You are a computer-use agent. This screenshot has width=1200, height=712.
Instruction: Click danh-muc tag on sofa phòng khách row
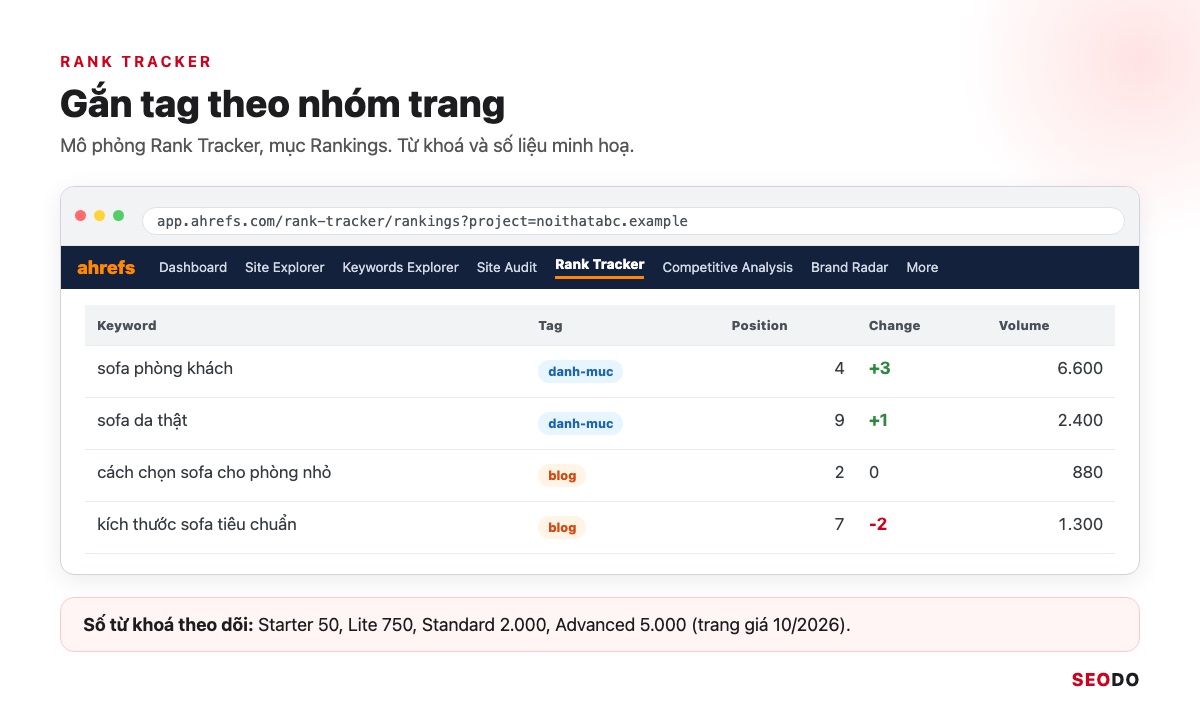click(580, 371)
